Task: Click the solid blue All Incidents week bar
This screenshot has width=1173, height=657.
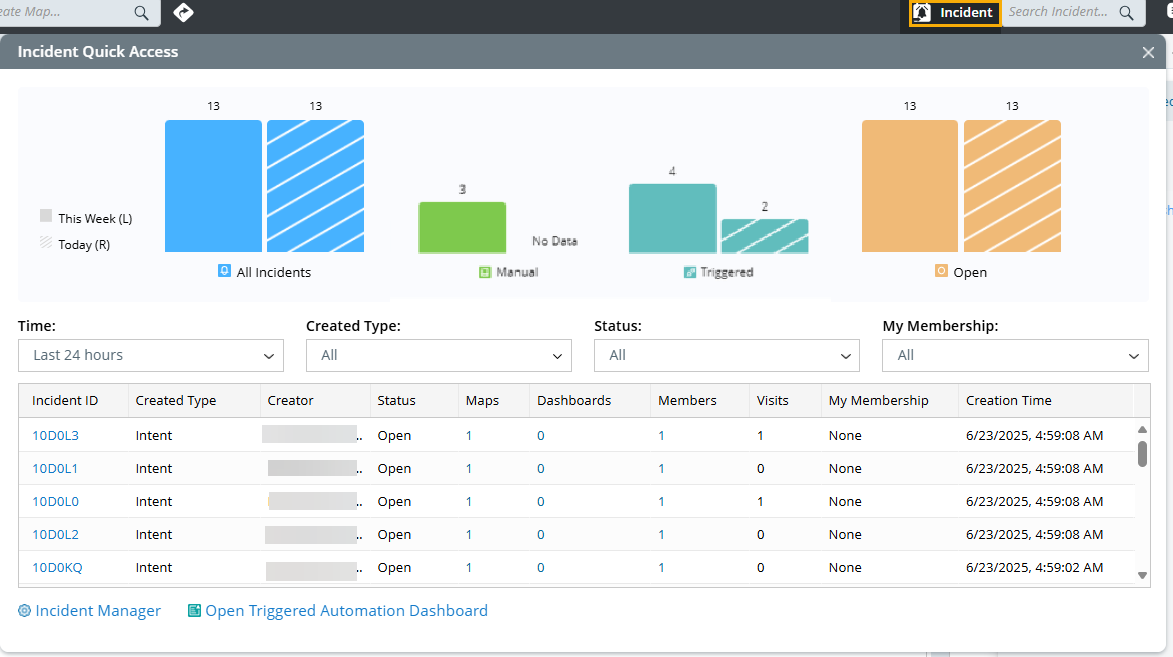Action: (213, 186)
